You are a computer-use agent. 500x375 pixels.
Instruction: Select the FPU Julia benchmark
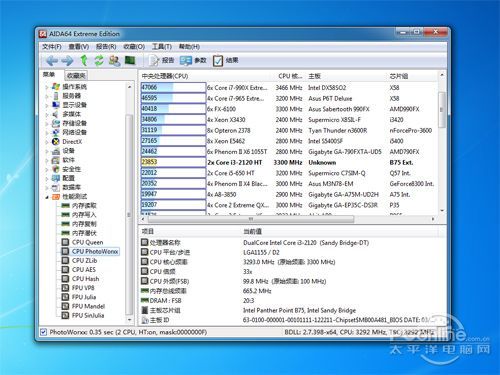point(84,297)
